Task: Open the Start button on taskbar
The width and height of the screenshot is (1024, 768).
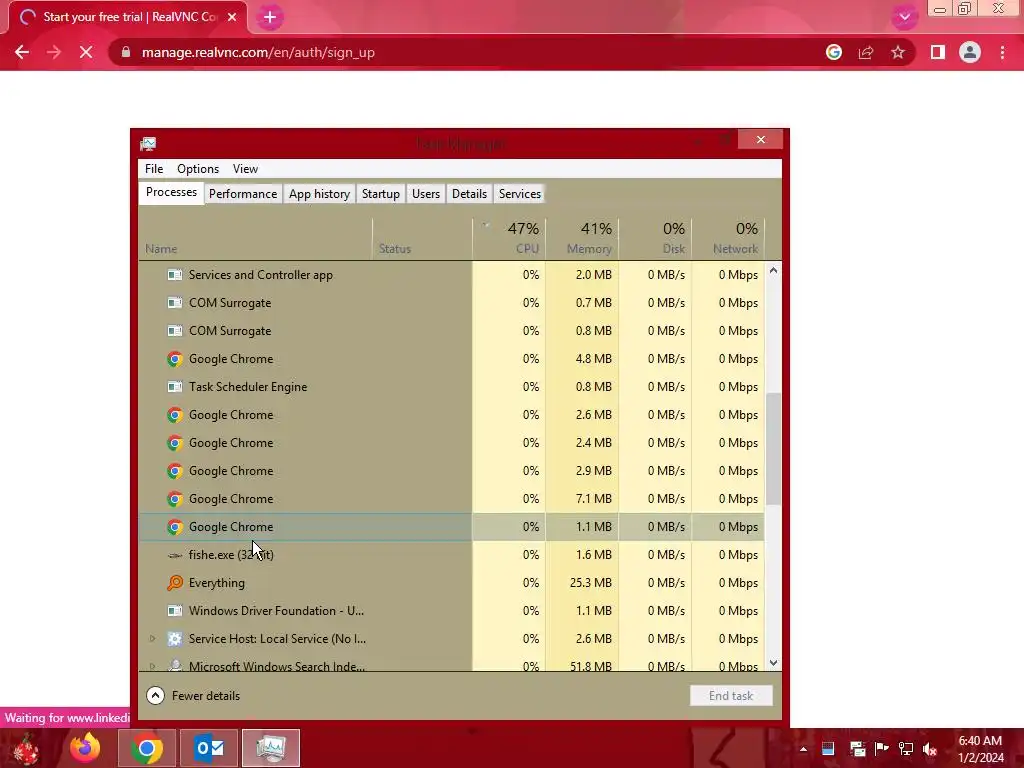Action: [x=26, y=748]
